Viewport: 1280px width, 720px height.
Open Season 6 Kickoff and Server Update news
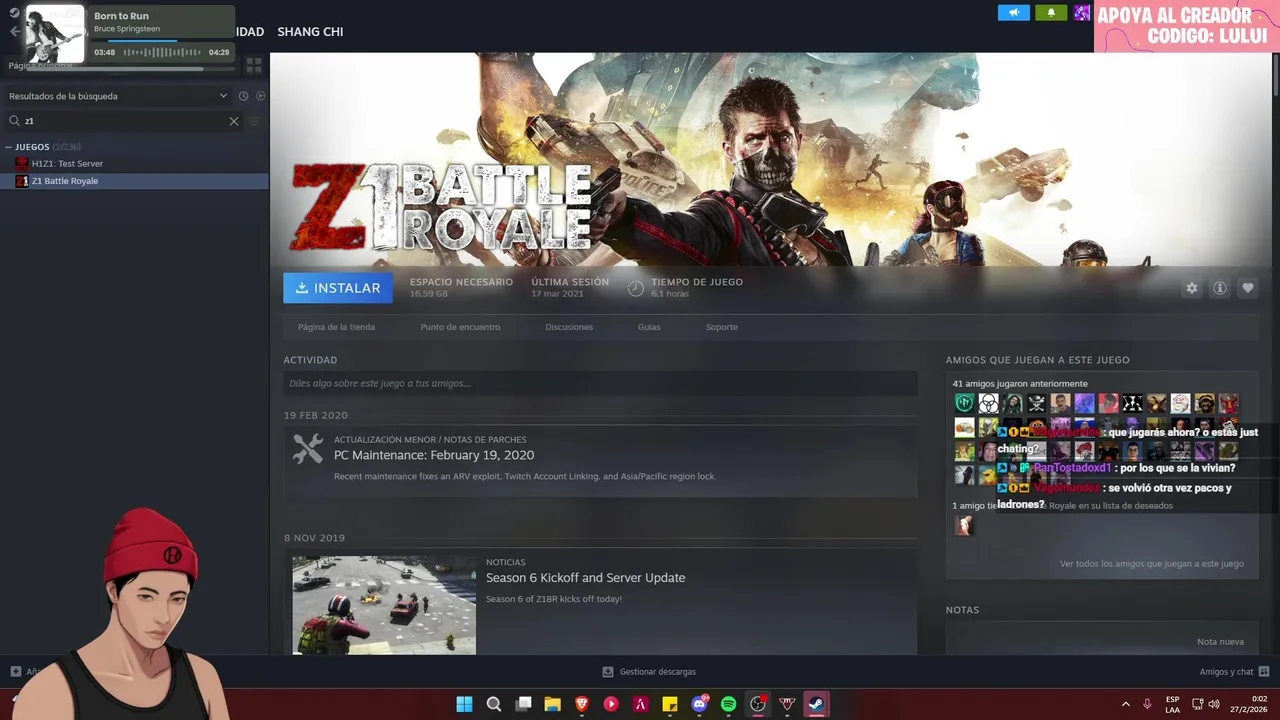click(x=585, y=578)
